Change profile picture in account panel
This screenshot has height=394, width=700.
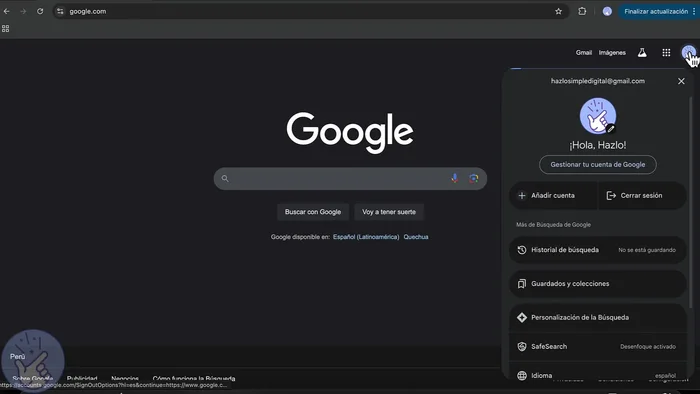[598, 116]
